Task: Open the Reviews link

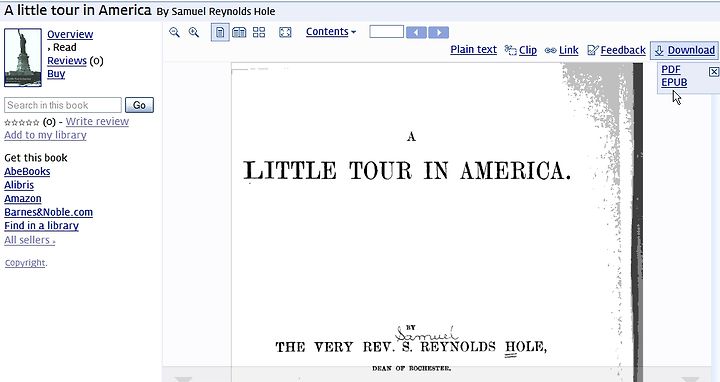Action: click(x=67, y=61)
